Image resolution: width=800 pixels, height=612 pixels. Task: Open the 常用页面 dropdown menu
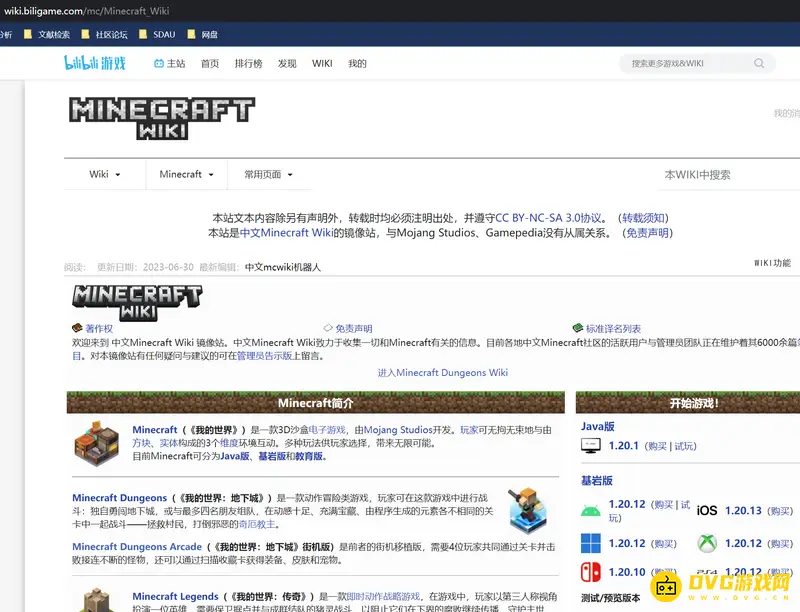[268, 174]
